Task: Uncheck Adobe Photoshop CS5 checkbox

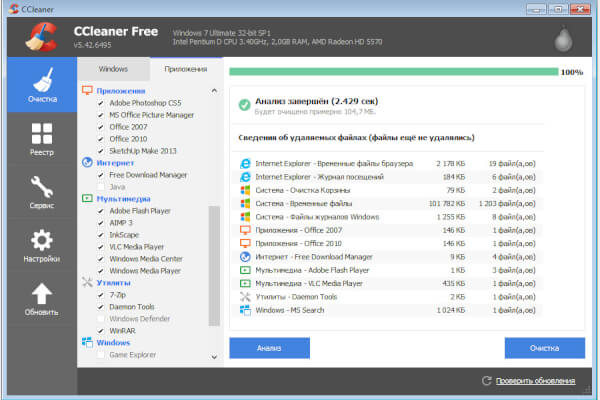Action: point(101,103)
